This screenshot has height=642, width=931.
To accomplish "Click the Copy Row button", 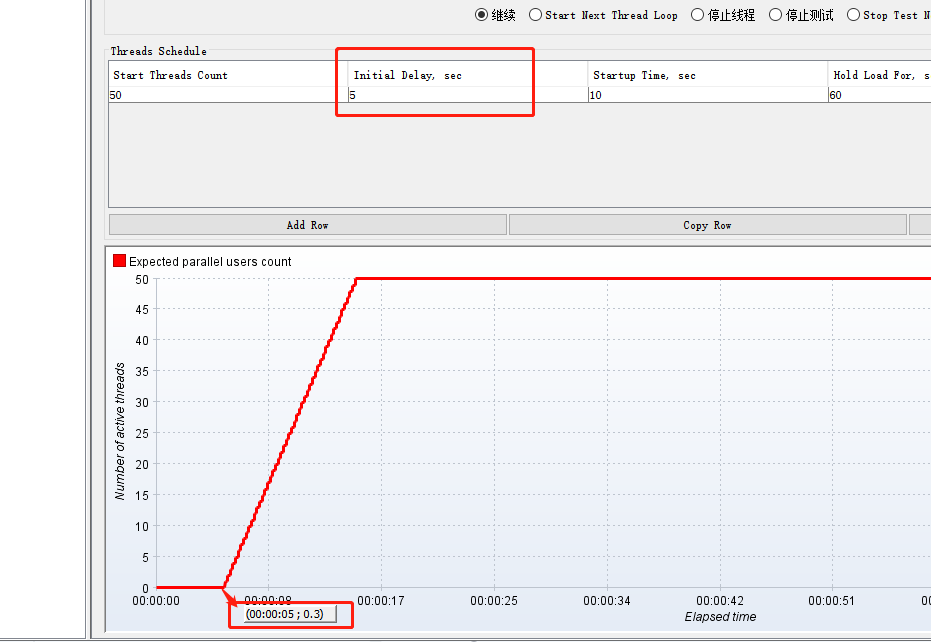I will coord(707,224).
